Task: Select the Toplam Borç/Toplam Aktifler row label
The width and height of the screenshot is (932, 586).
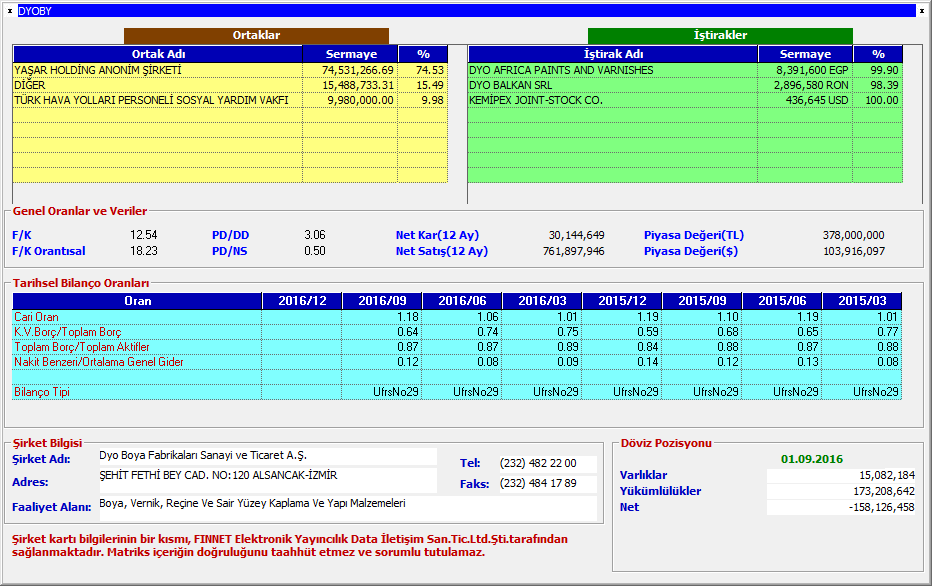Action: pyautogui.click(x=82, y=346)
